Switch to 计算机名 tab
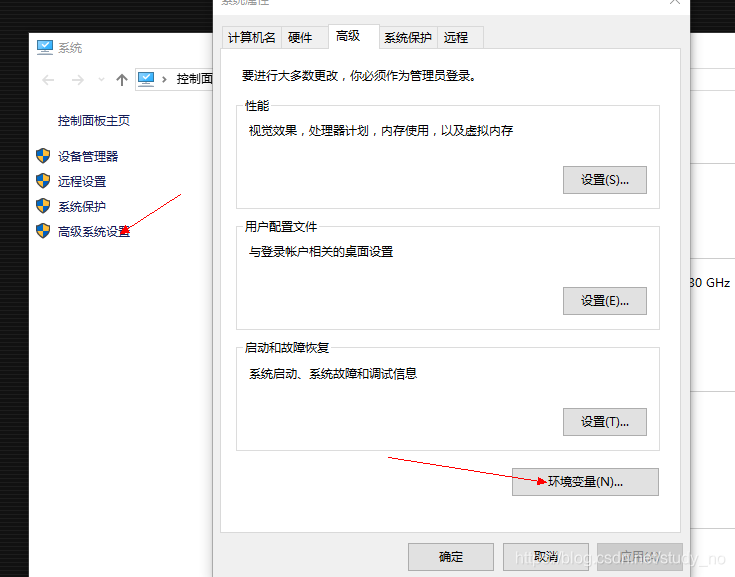735x577 pixels. pyautogui.click(x=252, y=37)
